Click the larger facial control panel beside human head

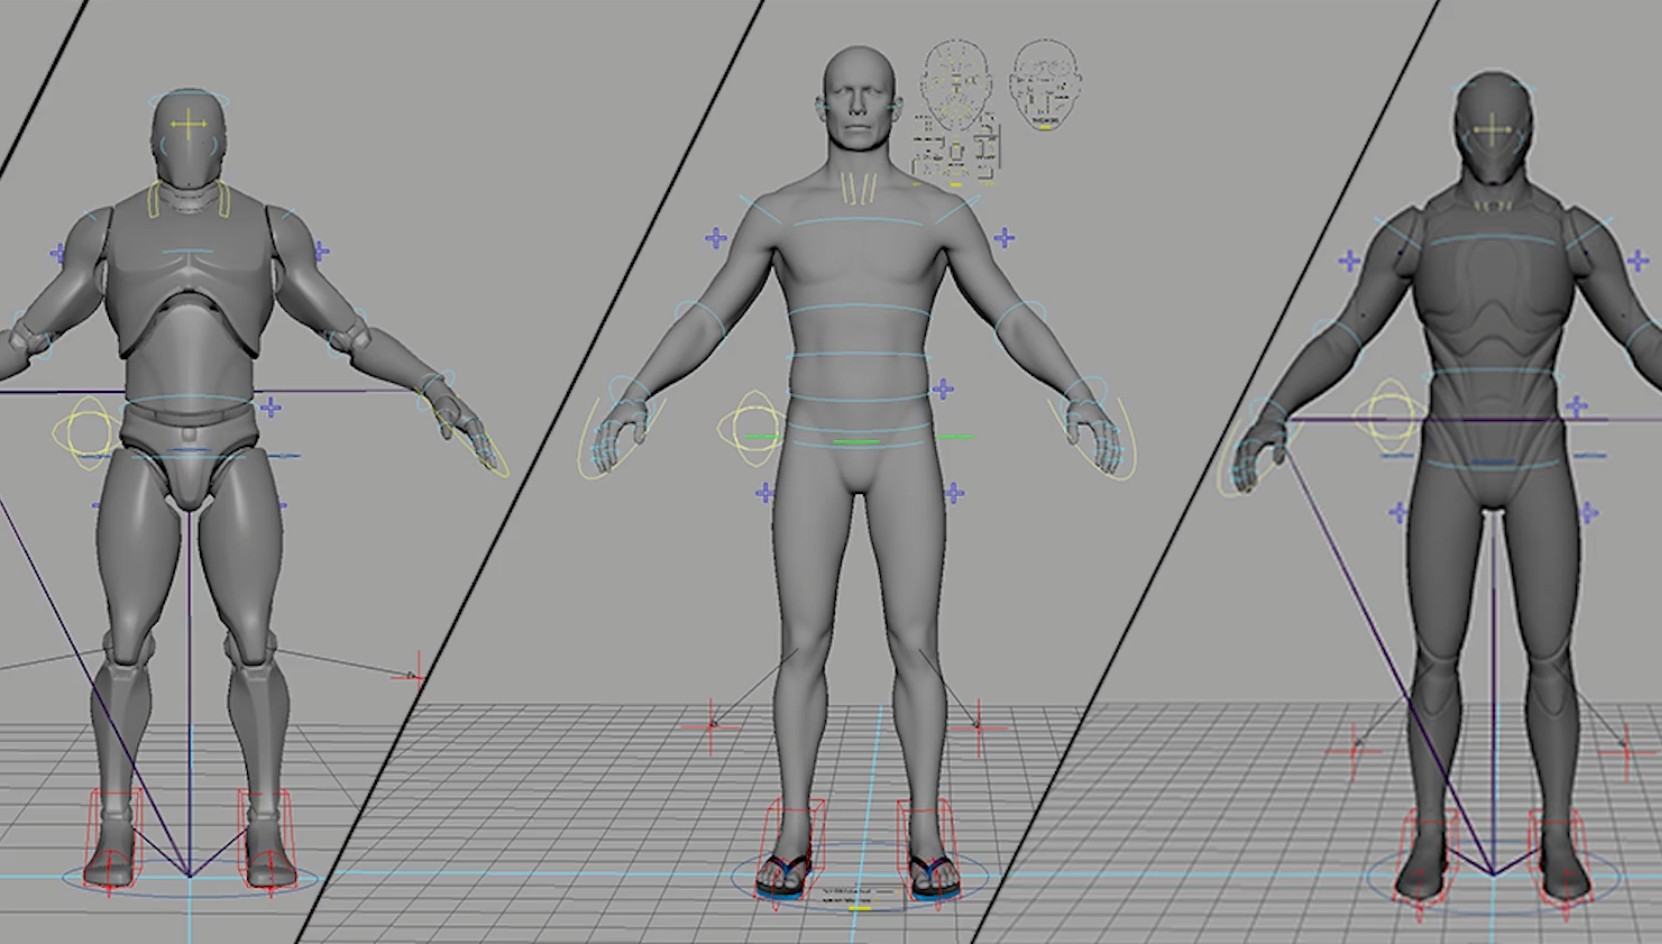956,112
